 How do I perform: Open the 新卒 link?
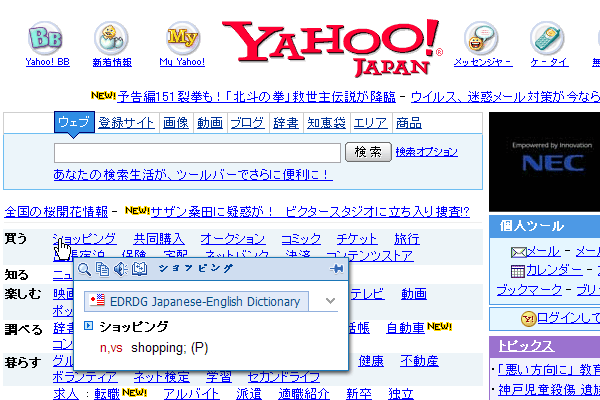(359, 394)
